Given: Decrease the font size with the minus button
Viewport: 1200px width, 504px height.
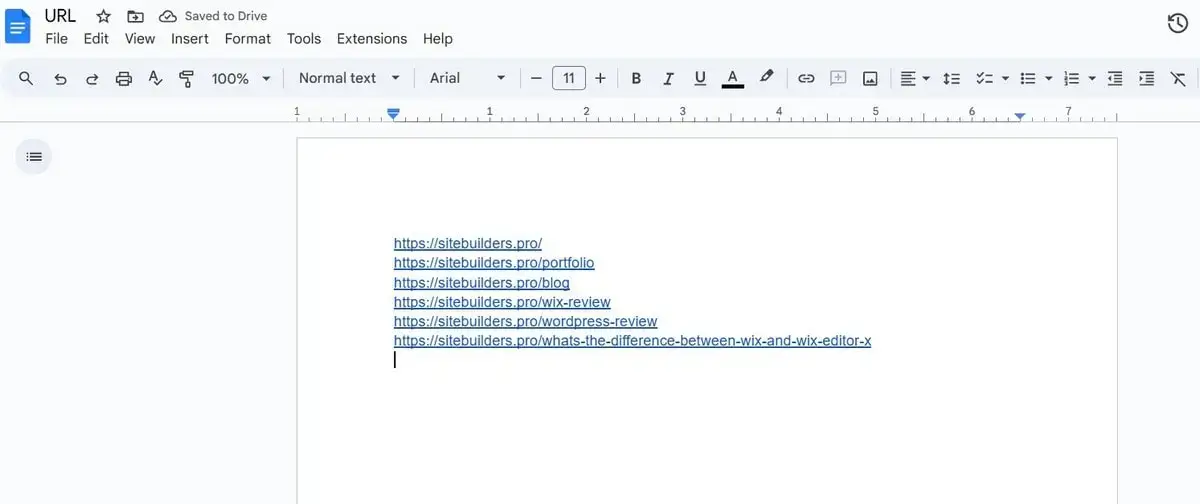Looking at the screenshot, I should 536,78.
